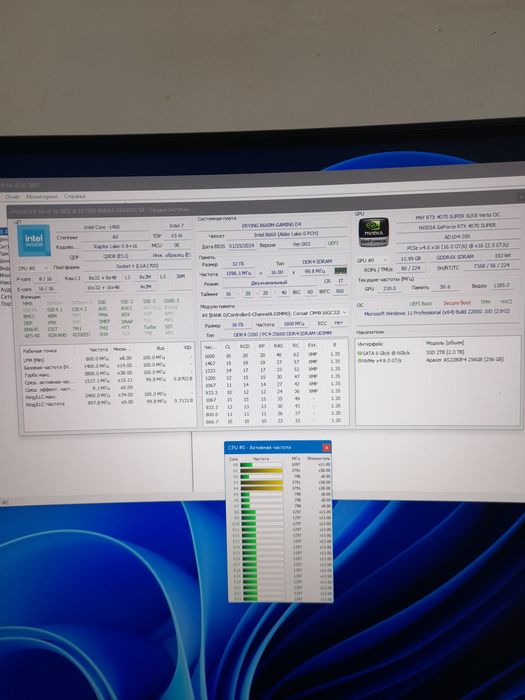Close the CPU #0 active frequency popup

(x=326, y=447)
